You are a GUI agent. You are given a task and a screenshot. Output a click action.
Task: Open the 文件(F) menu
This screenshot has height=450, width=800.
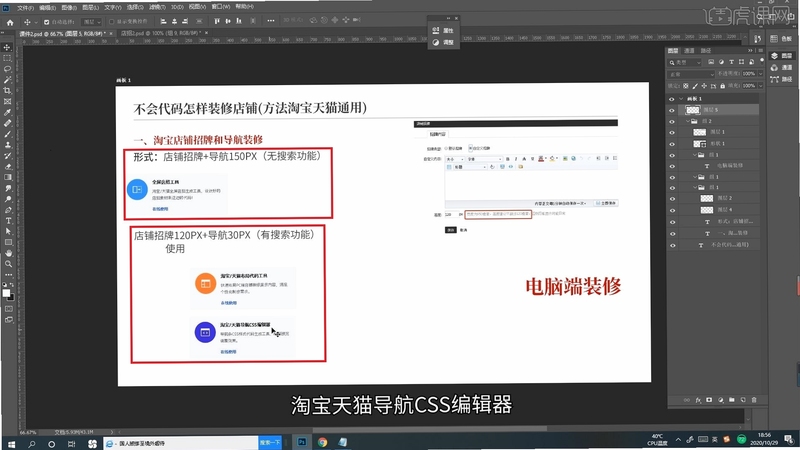tap(25, 8)
